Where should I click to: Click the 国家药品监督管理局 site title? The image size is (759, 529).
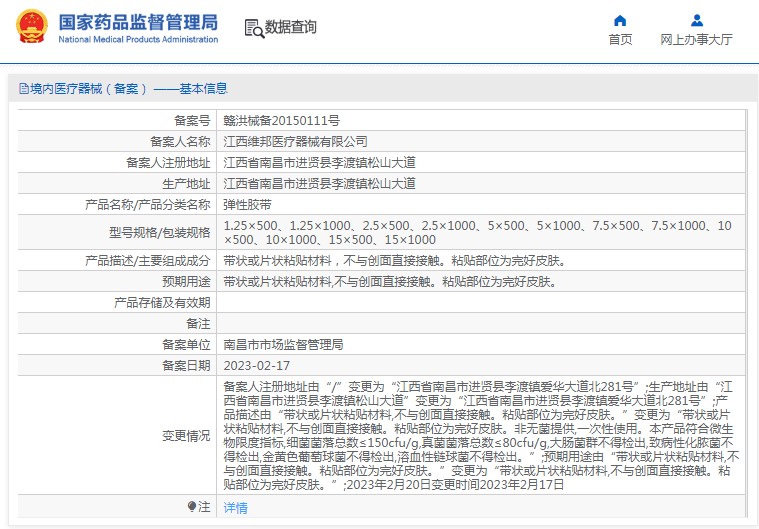(138, 22)
